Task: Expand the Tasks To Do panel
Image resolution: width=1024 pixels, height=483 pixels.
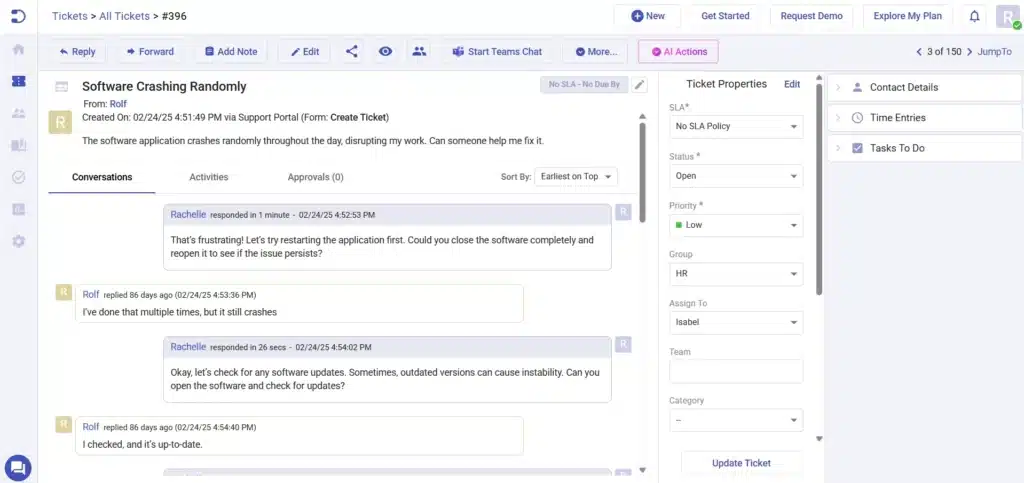Action: pos(924,148)
